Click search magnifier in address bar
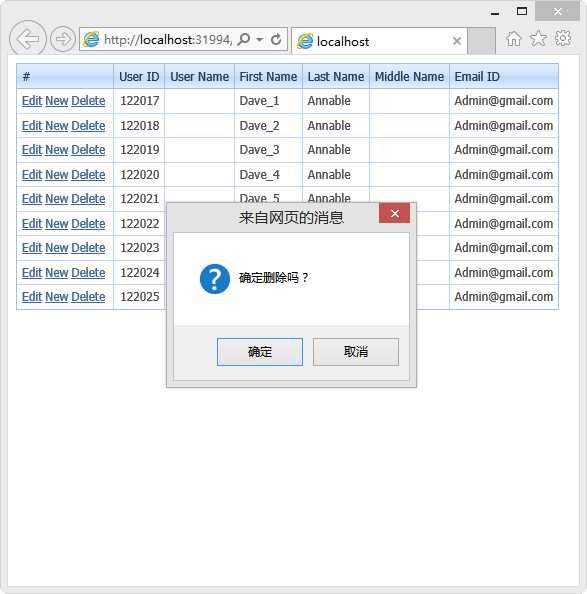This screenshot has height=594, width=587. [x=244, y=39]
